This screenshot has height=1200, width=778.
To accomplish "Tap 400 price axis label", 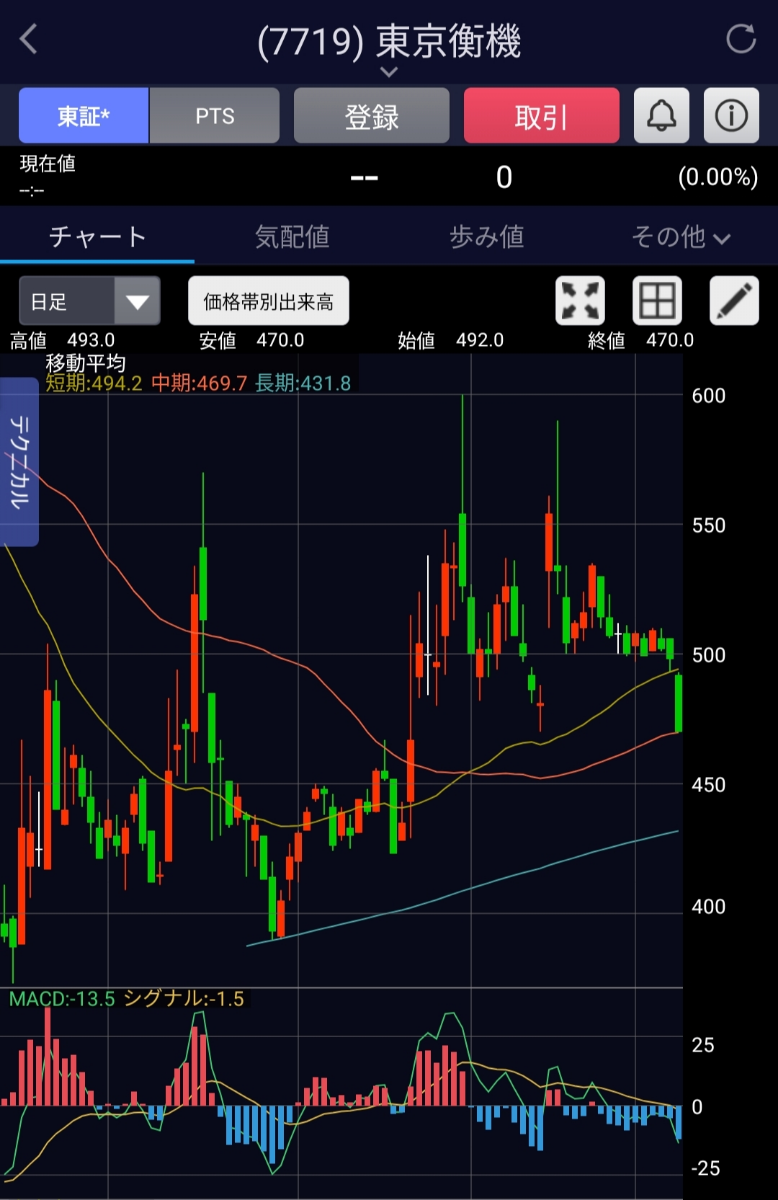I will pyautogui.click(x=708, y=906).
